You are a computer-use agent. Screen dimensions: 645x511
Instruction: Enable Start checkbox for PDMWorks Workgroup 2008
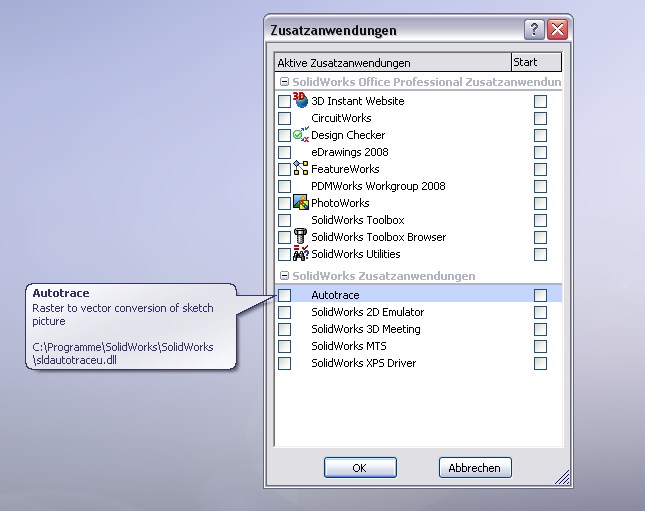[540, 186]
